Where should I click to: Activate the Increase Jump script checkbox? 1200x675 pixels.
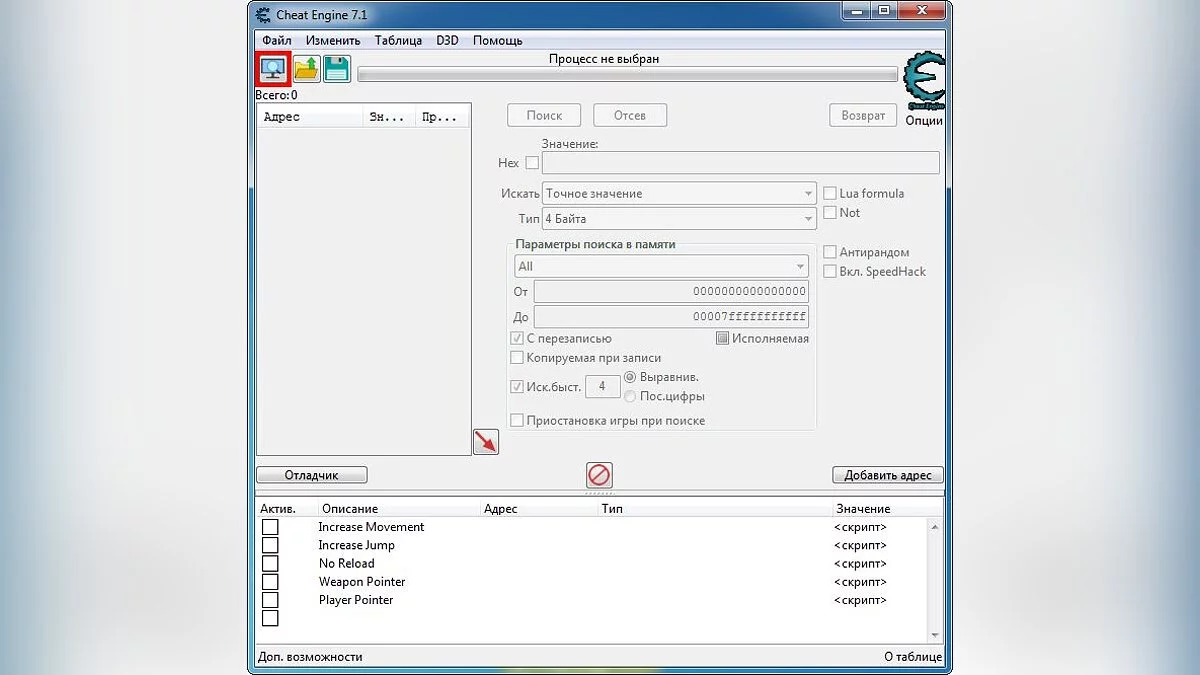270,545
